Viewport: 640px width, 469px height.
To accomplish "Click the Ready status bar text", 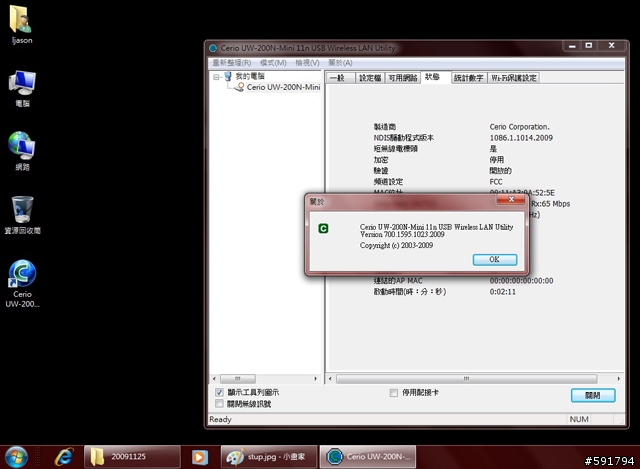I will [220, 419].
